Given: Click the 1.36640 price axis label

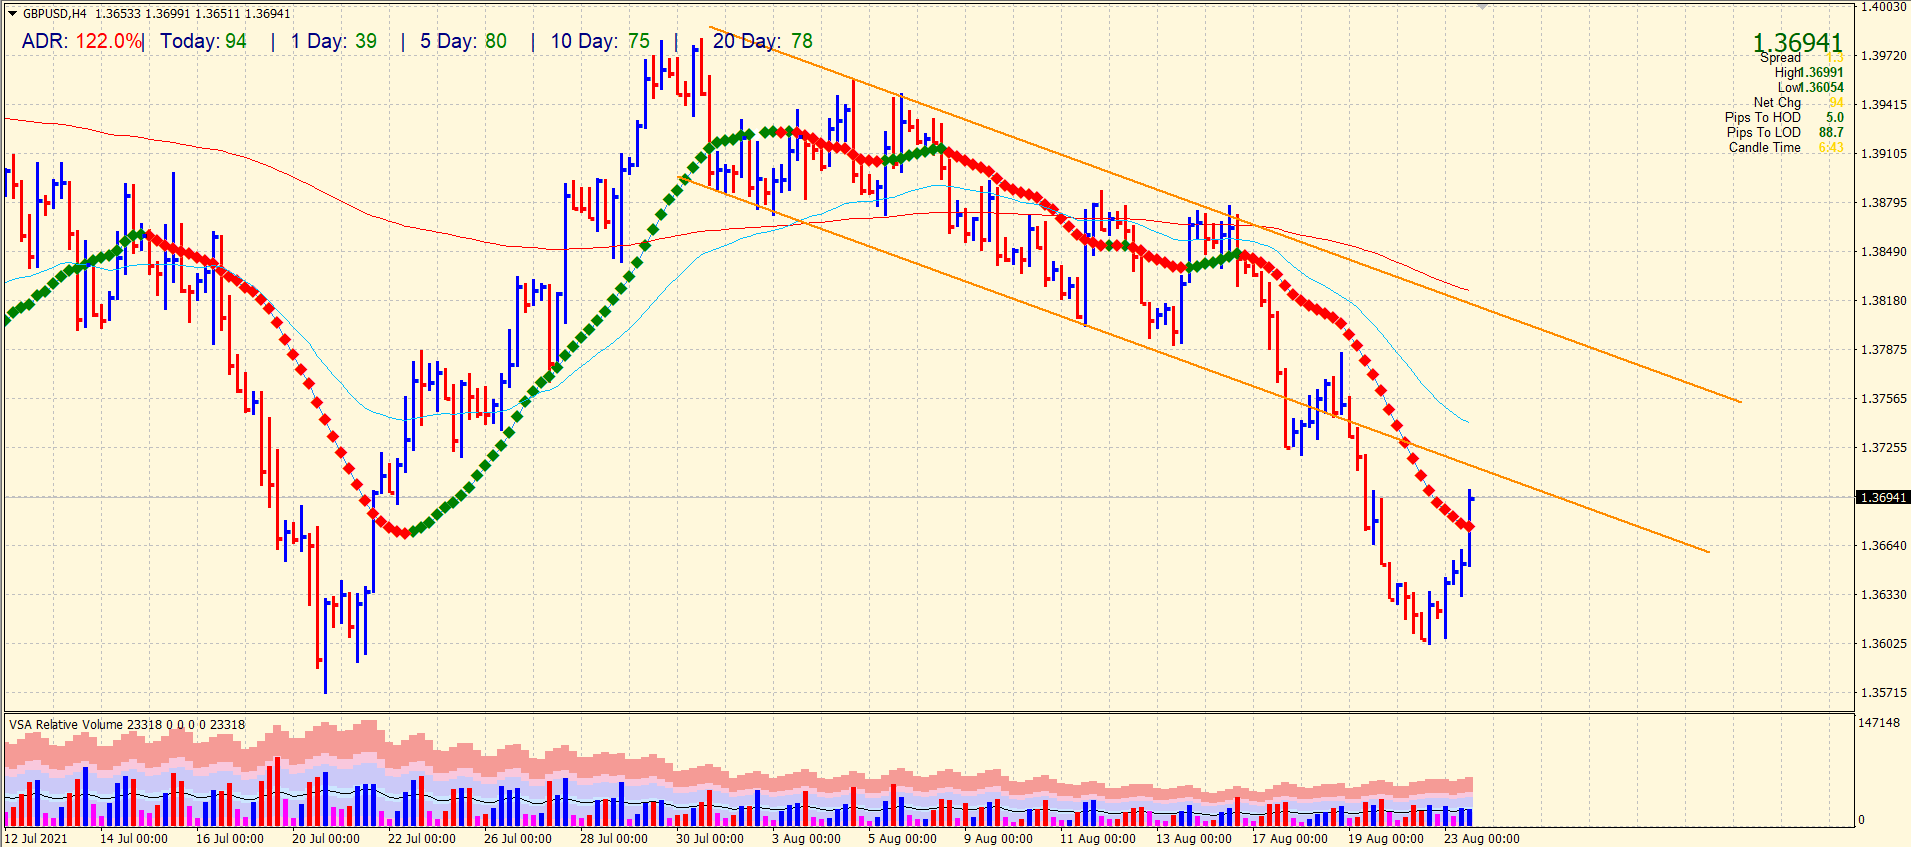Looking at the screenshot, I should tap(1883, 545).
